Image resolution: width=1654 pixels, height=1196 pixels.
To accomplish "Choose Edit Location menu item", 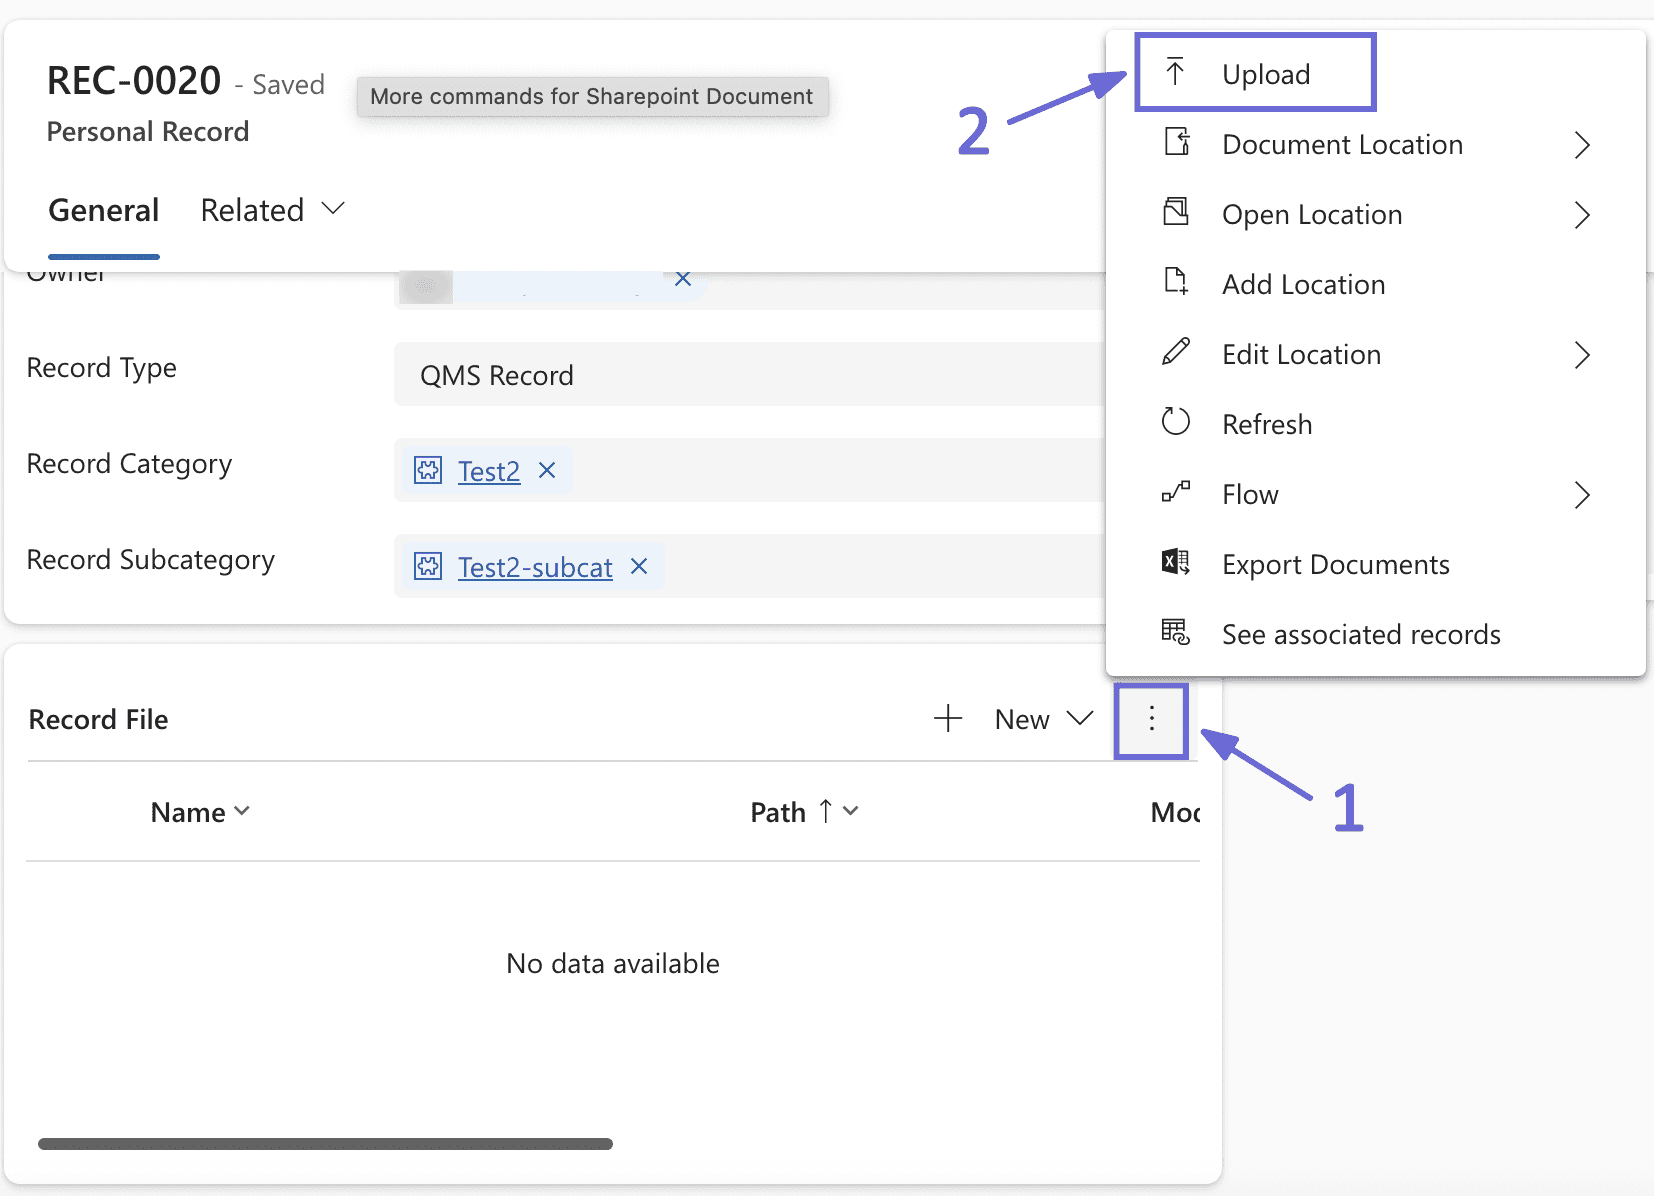I will (x=1376, y=355).
